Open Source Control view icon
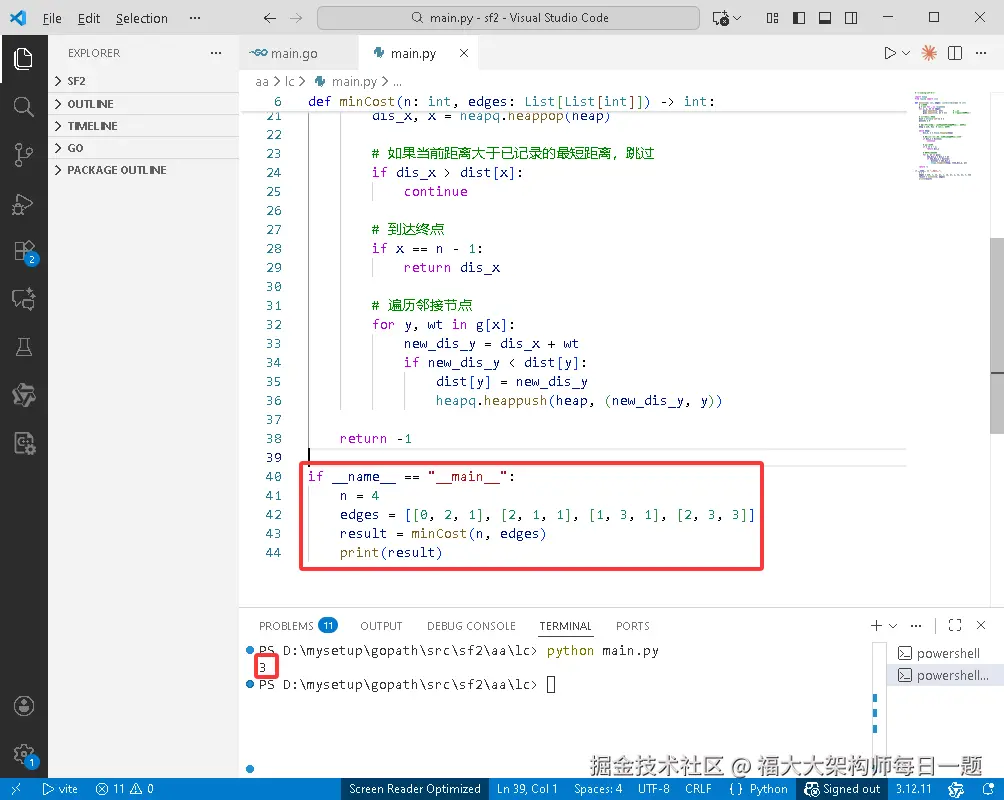The width and height of the screenshot is (1004, 800). pyautogui.click(x=24, y=154)
